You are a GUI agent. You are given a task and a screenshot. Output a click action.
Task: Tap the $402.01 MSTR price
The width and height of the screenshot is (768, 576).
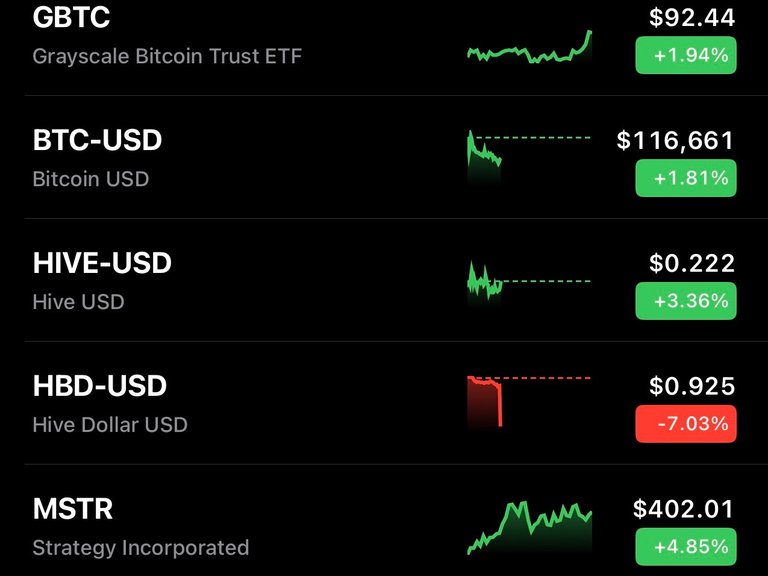click(x=684, y=509)
